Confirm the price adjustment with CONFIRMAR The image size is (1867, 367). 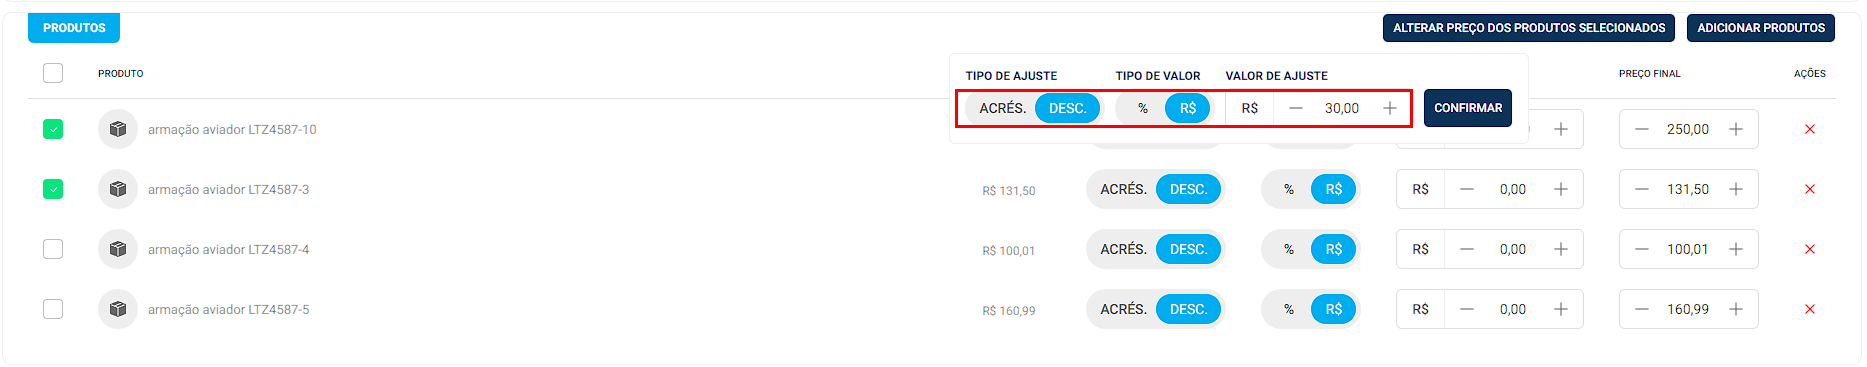(1468, 108)
